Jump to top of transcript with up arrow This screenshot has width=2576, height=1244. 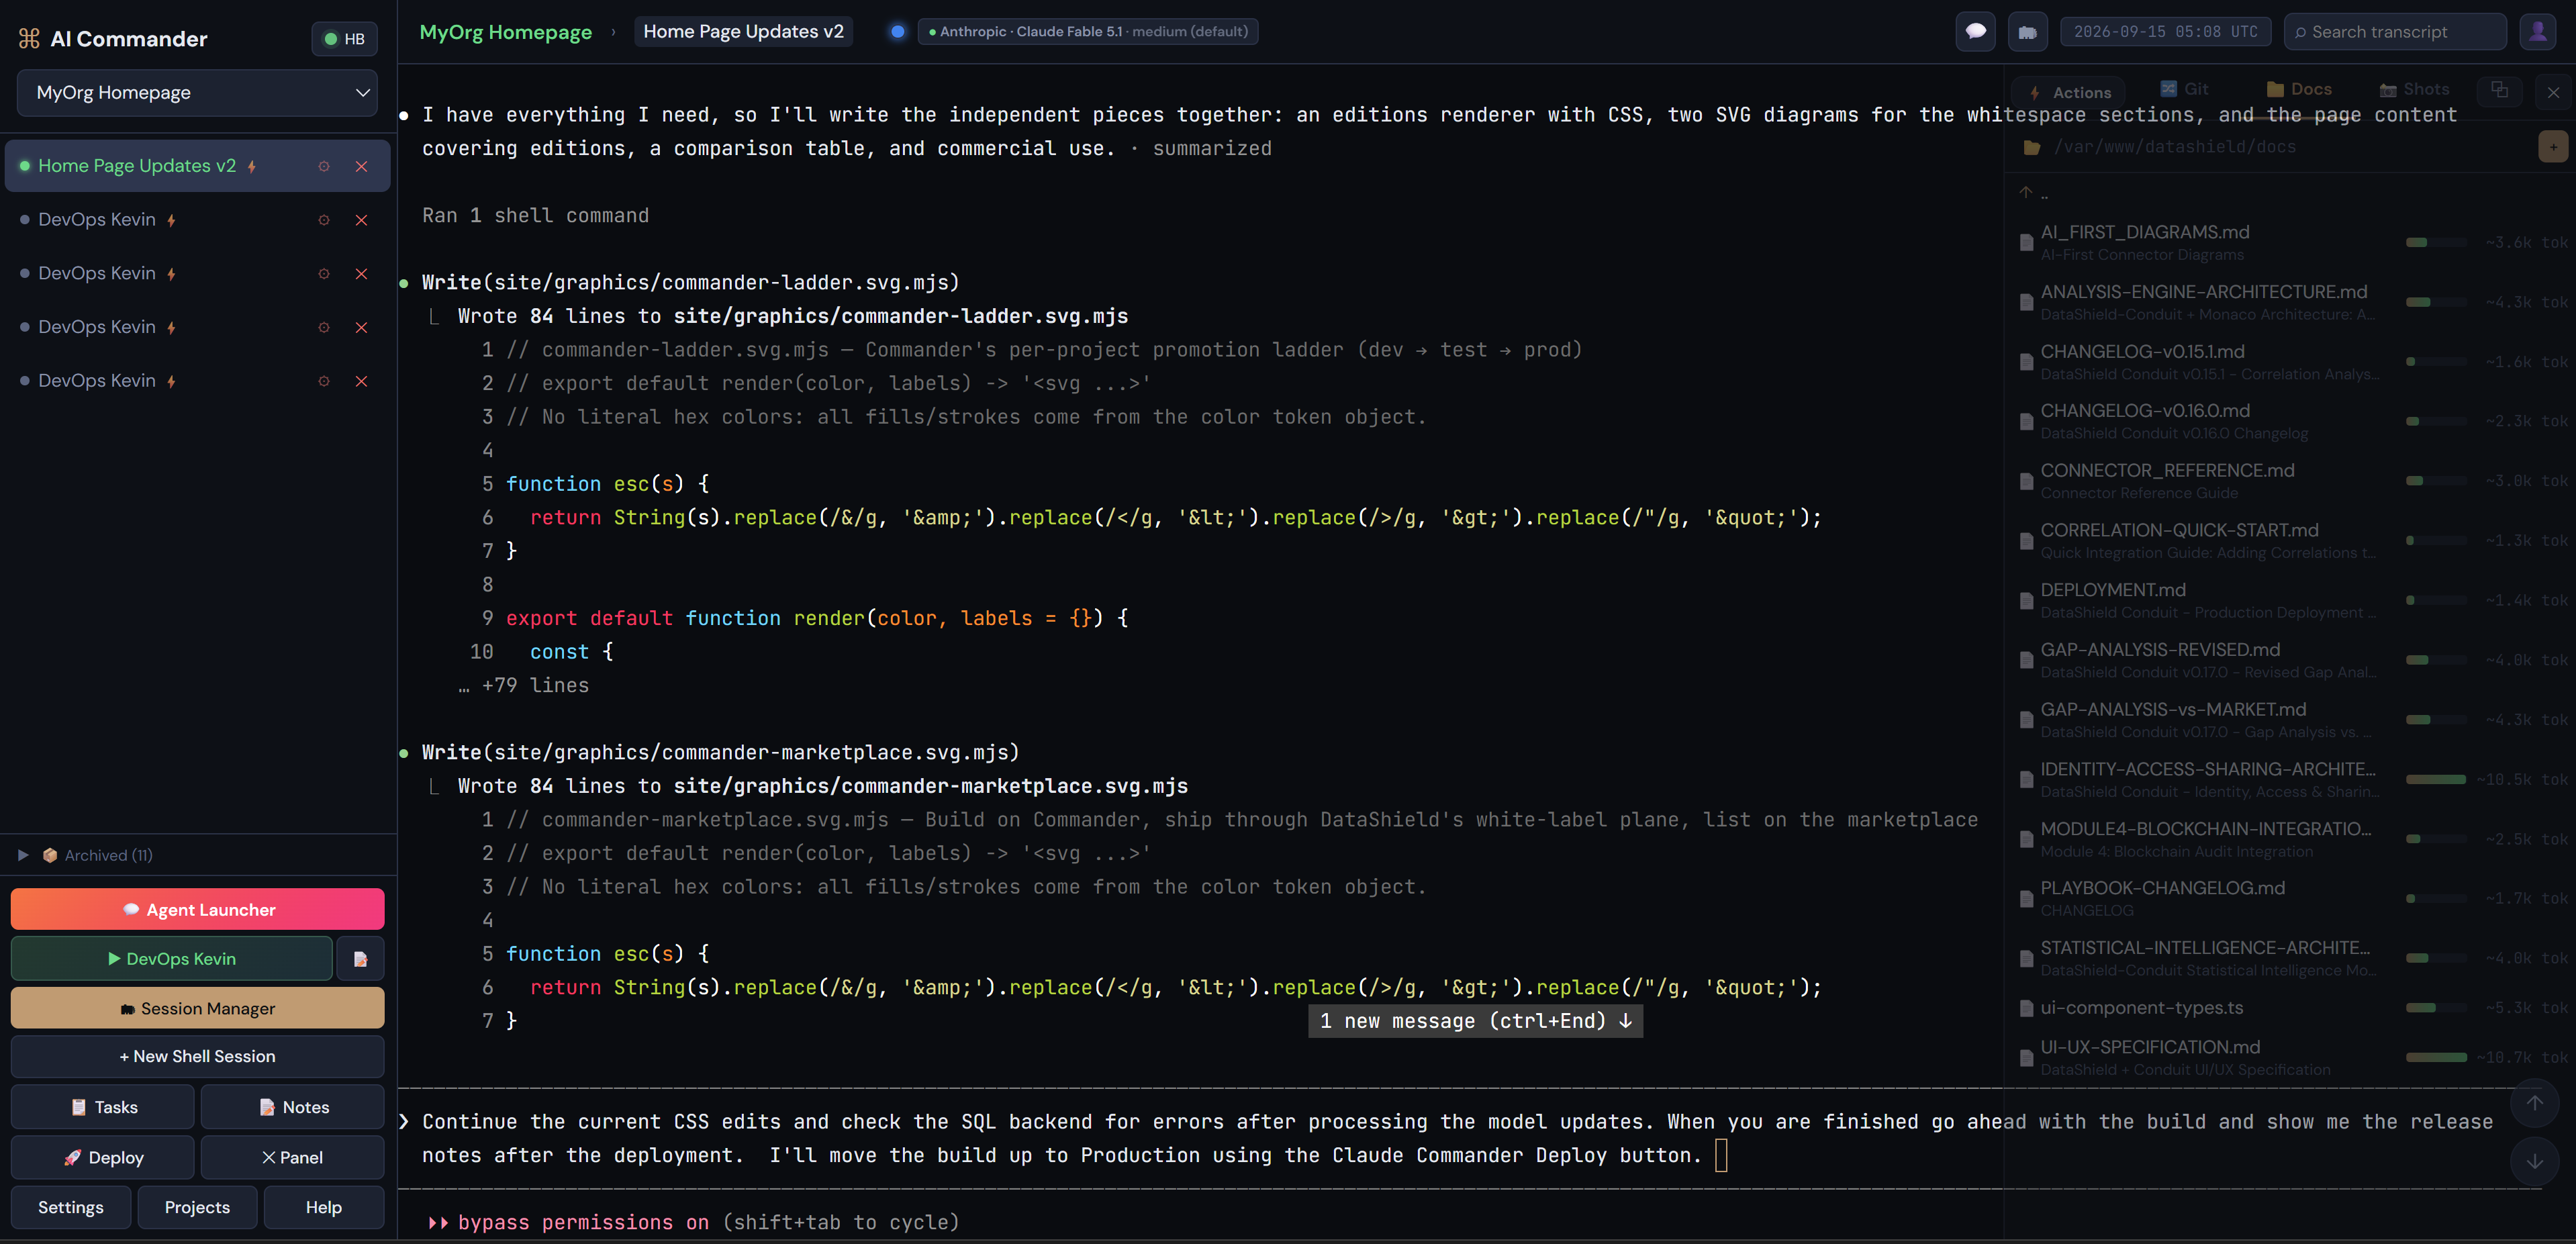(2534, 1102)
